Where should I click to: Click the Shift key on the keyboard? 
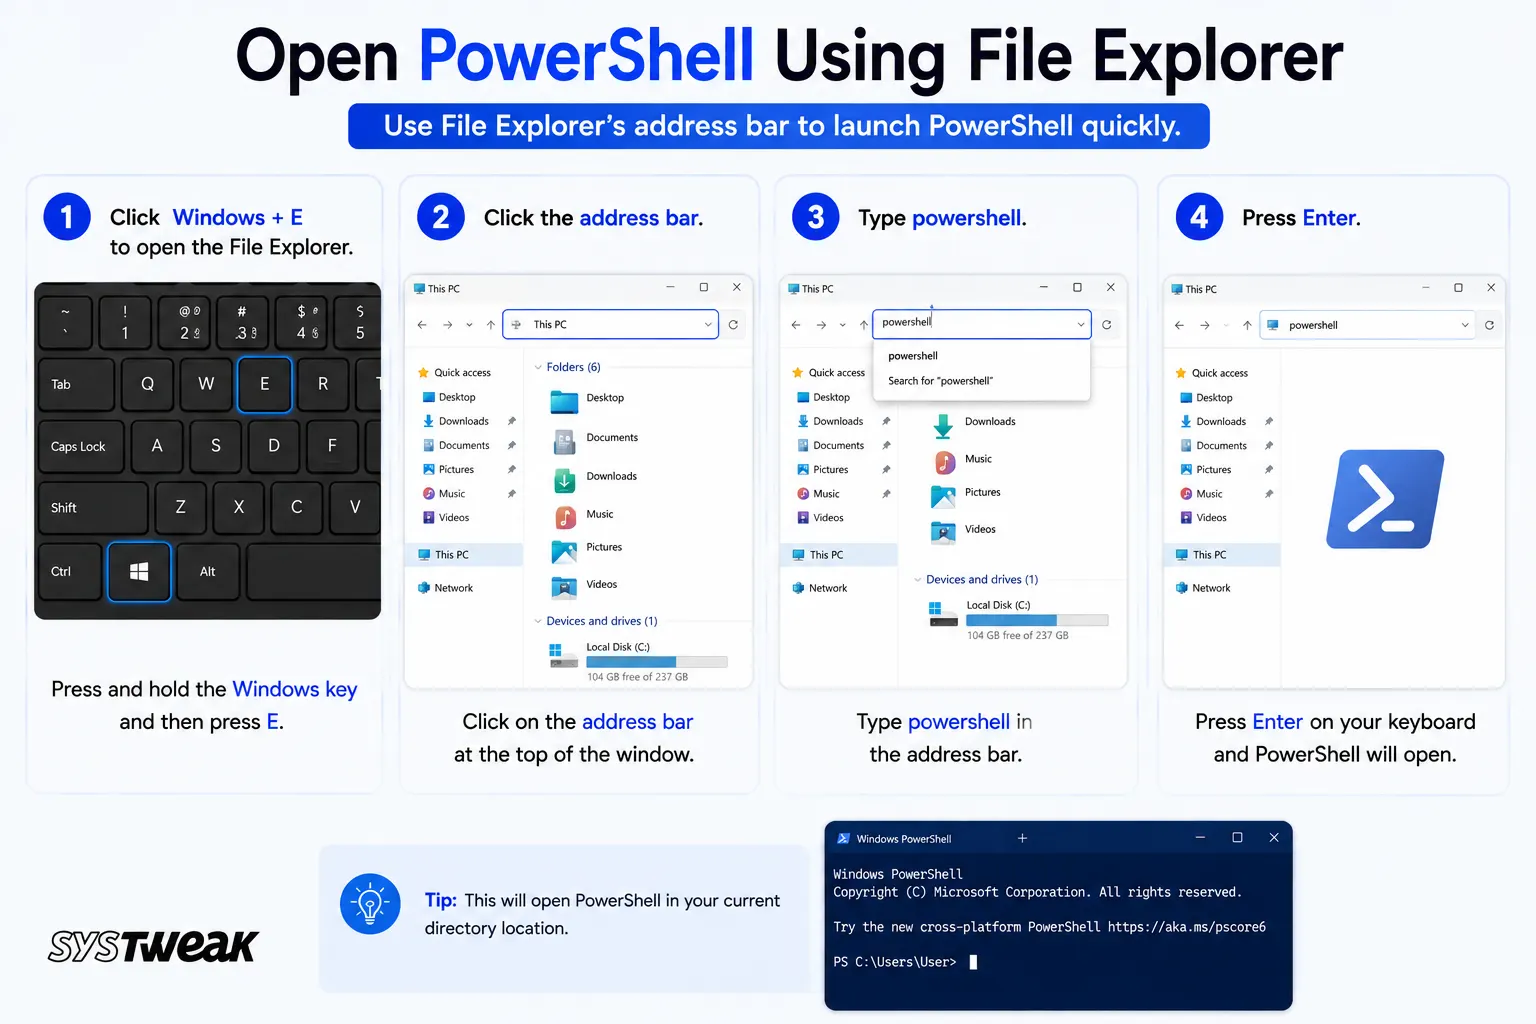[93, 508]
